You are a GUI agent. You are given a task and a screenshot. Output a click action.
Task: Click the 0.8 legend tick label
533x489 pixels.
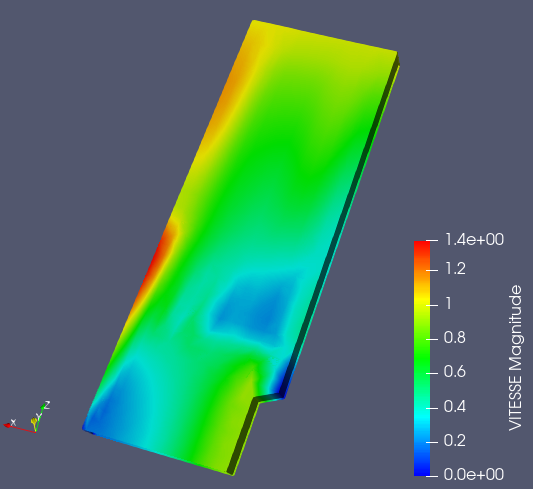454,338
